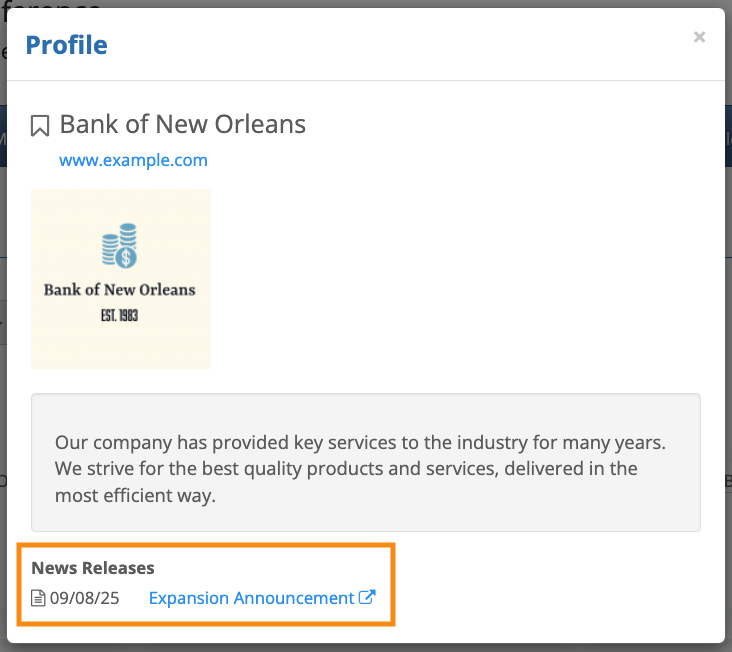Open the Expansion Announcement news release
This screenshot has width=732, height=652.
[x=251, y=598]
